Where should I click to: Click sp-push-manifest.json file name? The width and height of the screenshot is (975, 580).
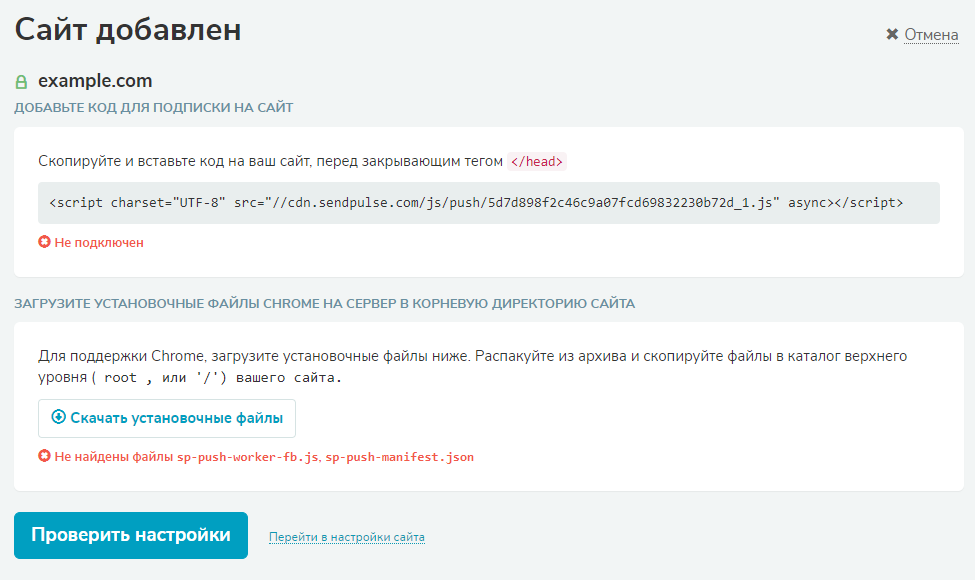(x=399, y=457)
